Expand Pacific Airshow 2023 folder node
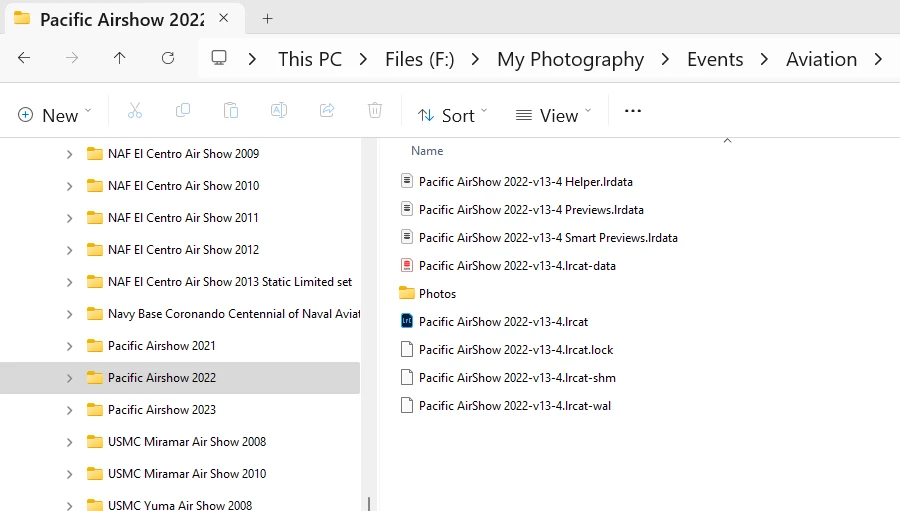Viewport: 900px width, 511px height. click(69, 411)
